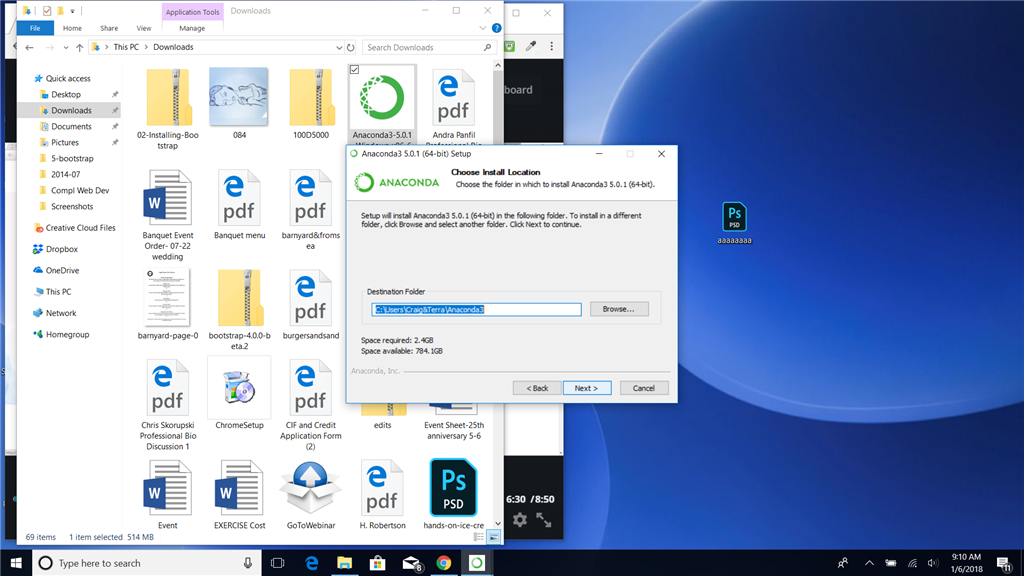Open Dropbox in navigation pane
Screen dimensions: 1024x576
[x=61, y=249]
